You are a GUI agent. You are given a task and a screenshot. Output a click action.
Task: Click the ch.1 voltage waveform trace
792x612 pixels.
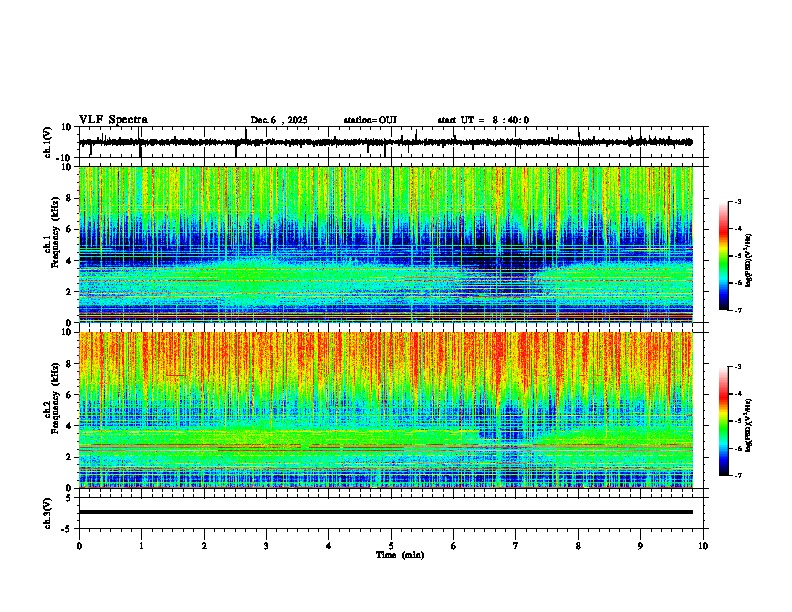[386, 142]
